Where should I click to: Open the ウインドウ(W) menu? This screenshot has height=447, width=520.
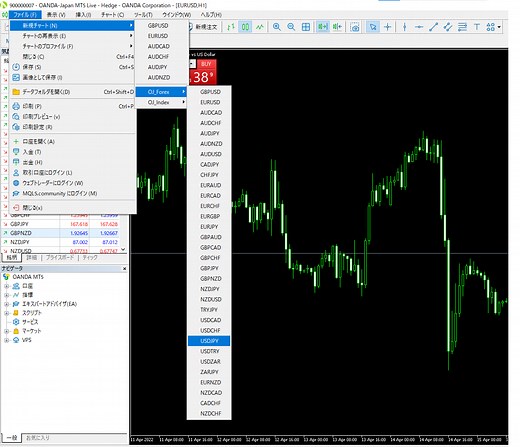177,15
